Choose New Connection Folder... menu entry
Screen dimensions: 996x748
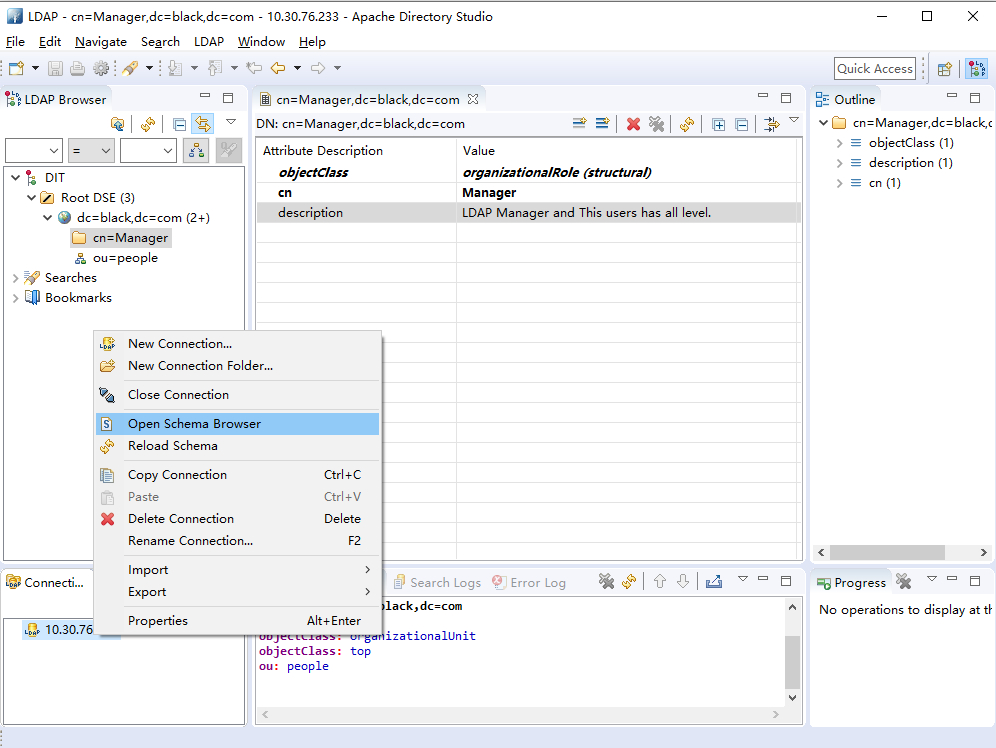point(238,366)
